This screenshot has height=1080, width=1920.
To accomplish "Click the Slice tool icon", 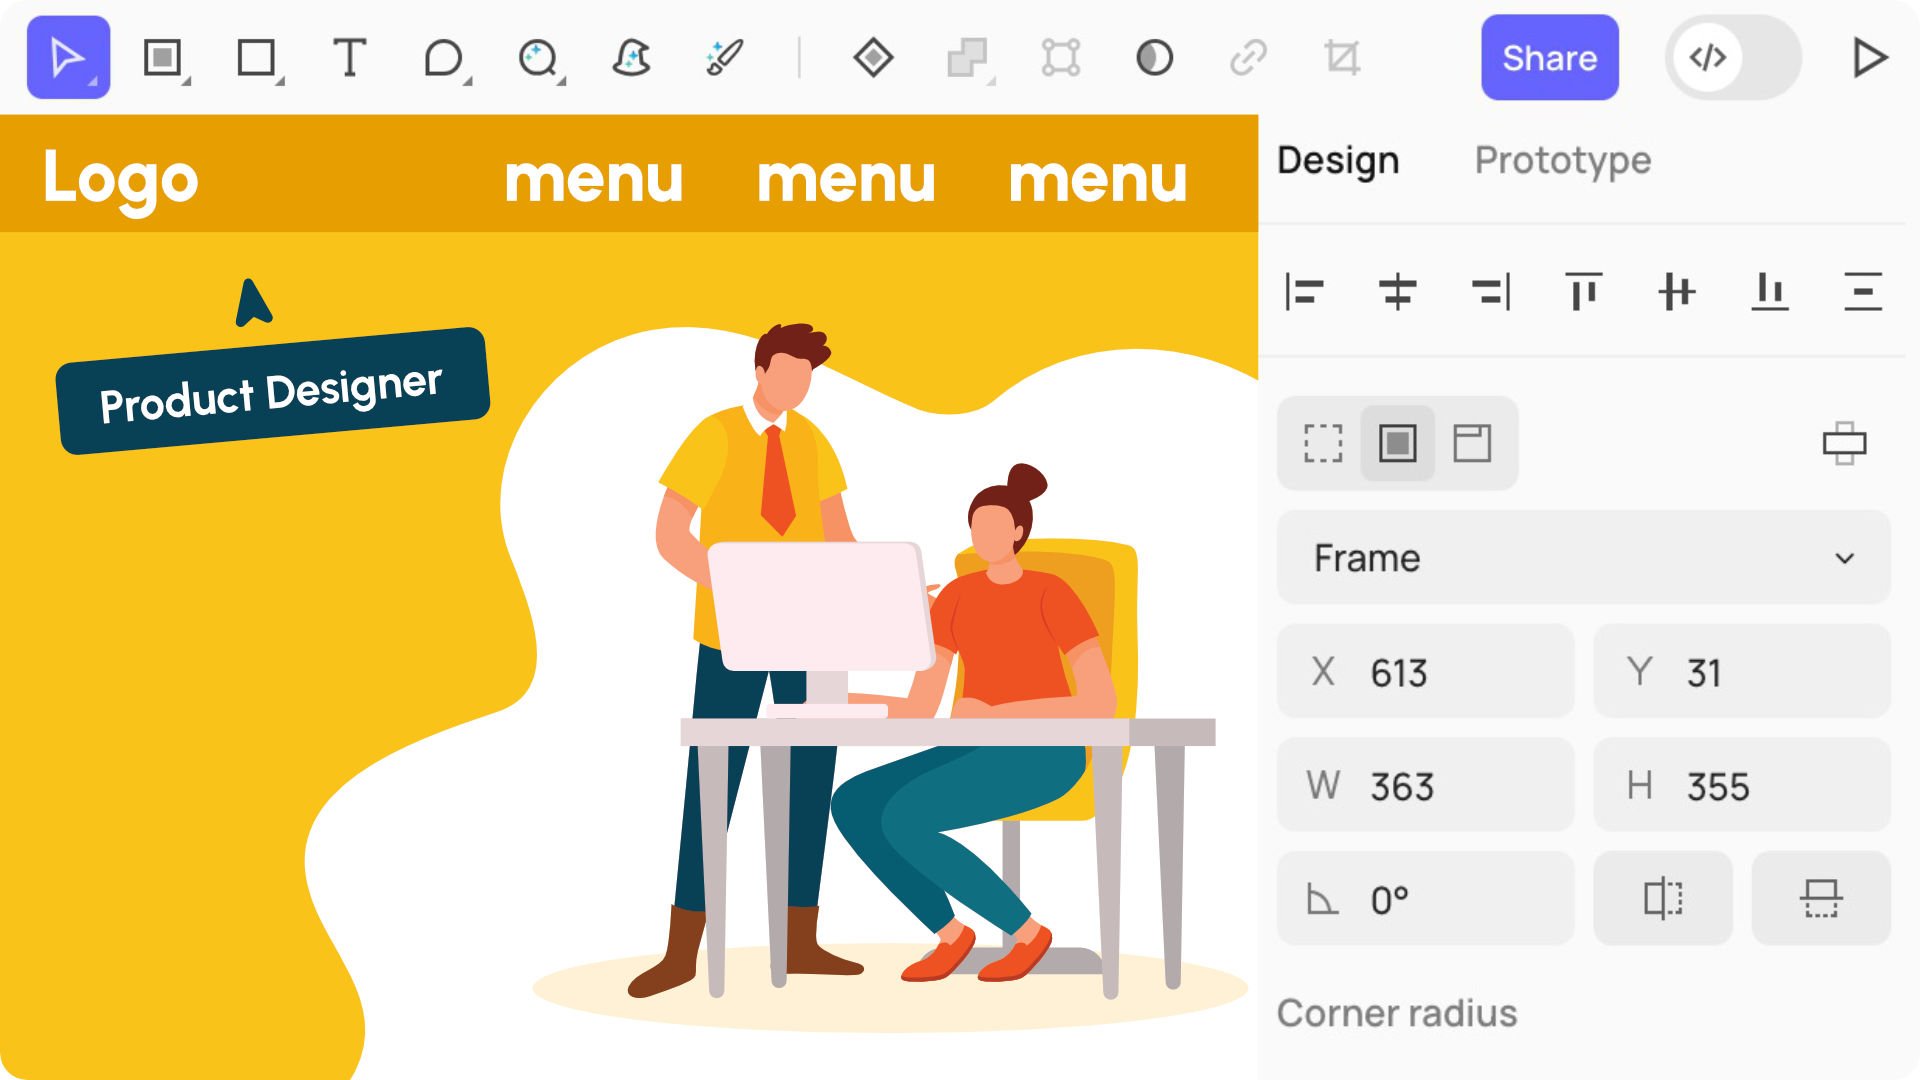I will pyautogui.click(x=1340, y=58).
